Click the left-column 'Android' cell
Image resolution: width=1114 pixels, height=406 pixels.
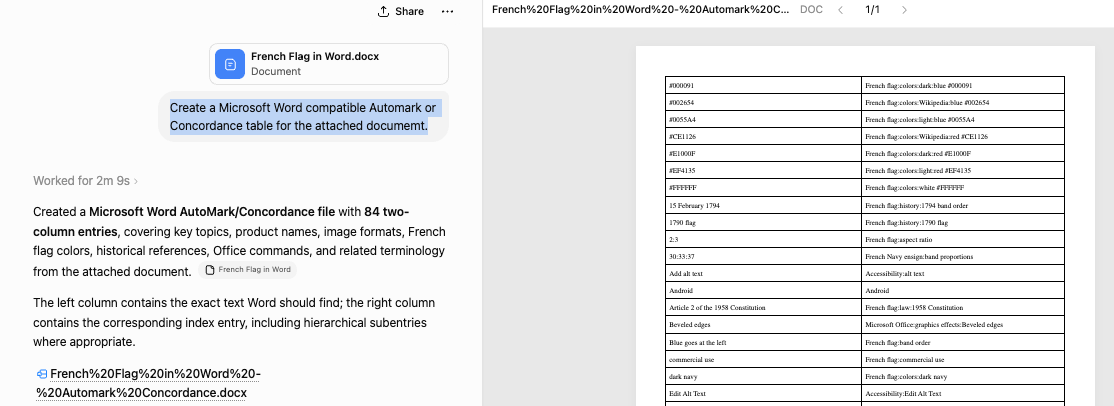pyautogui.click(x=763, y=291)
